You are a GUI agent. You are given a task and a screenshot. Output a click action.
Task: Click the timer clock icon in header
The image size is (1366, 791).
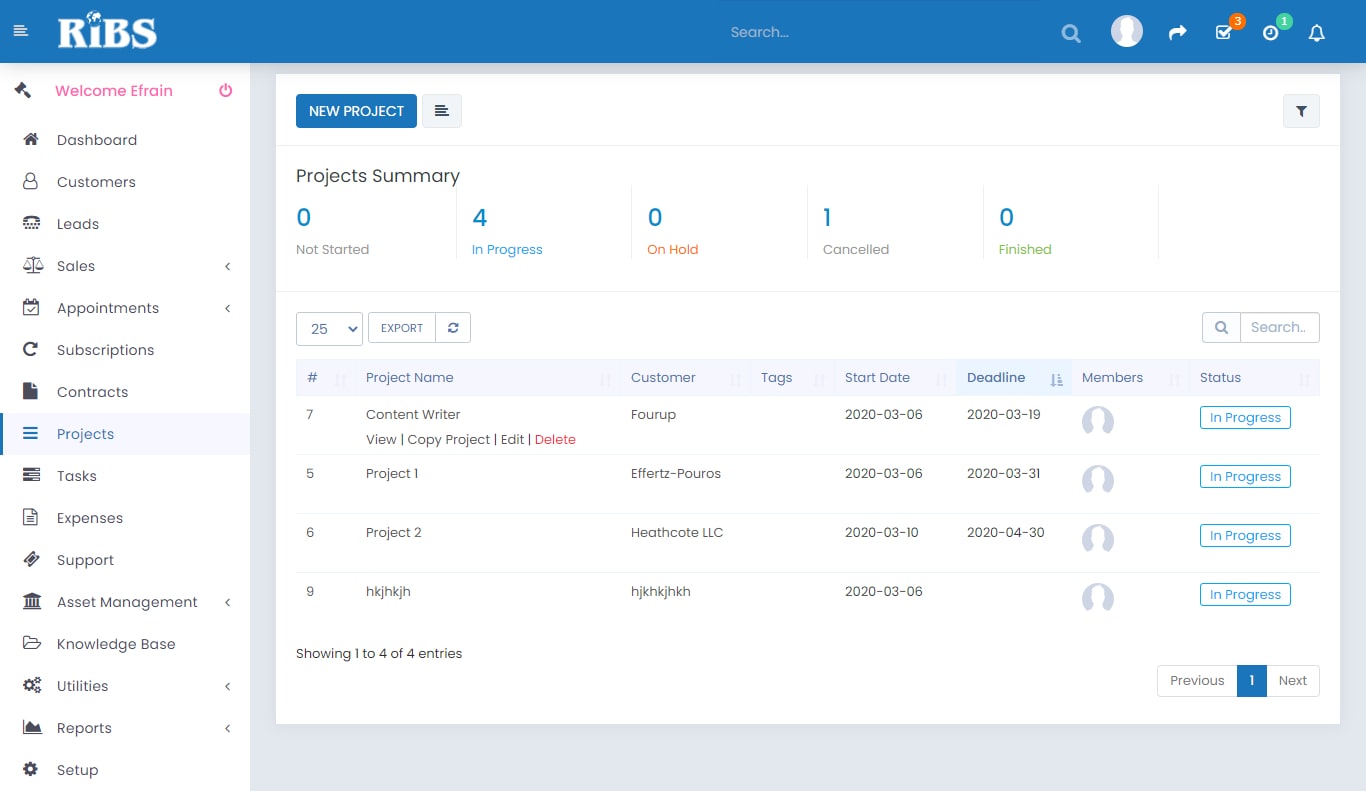click(x=1270, y=33)
